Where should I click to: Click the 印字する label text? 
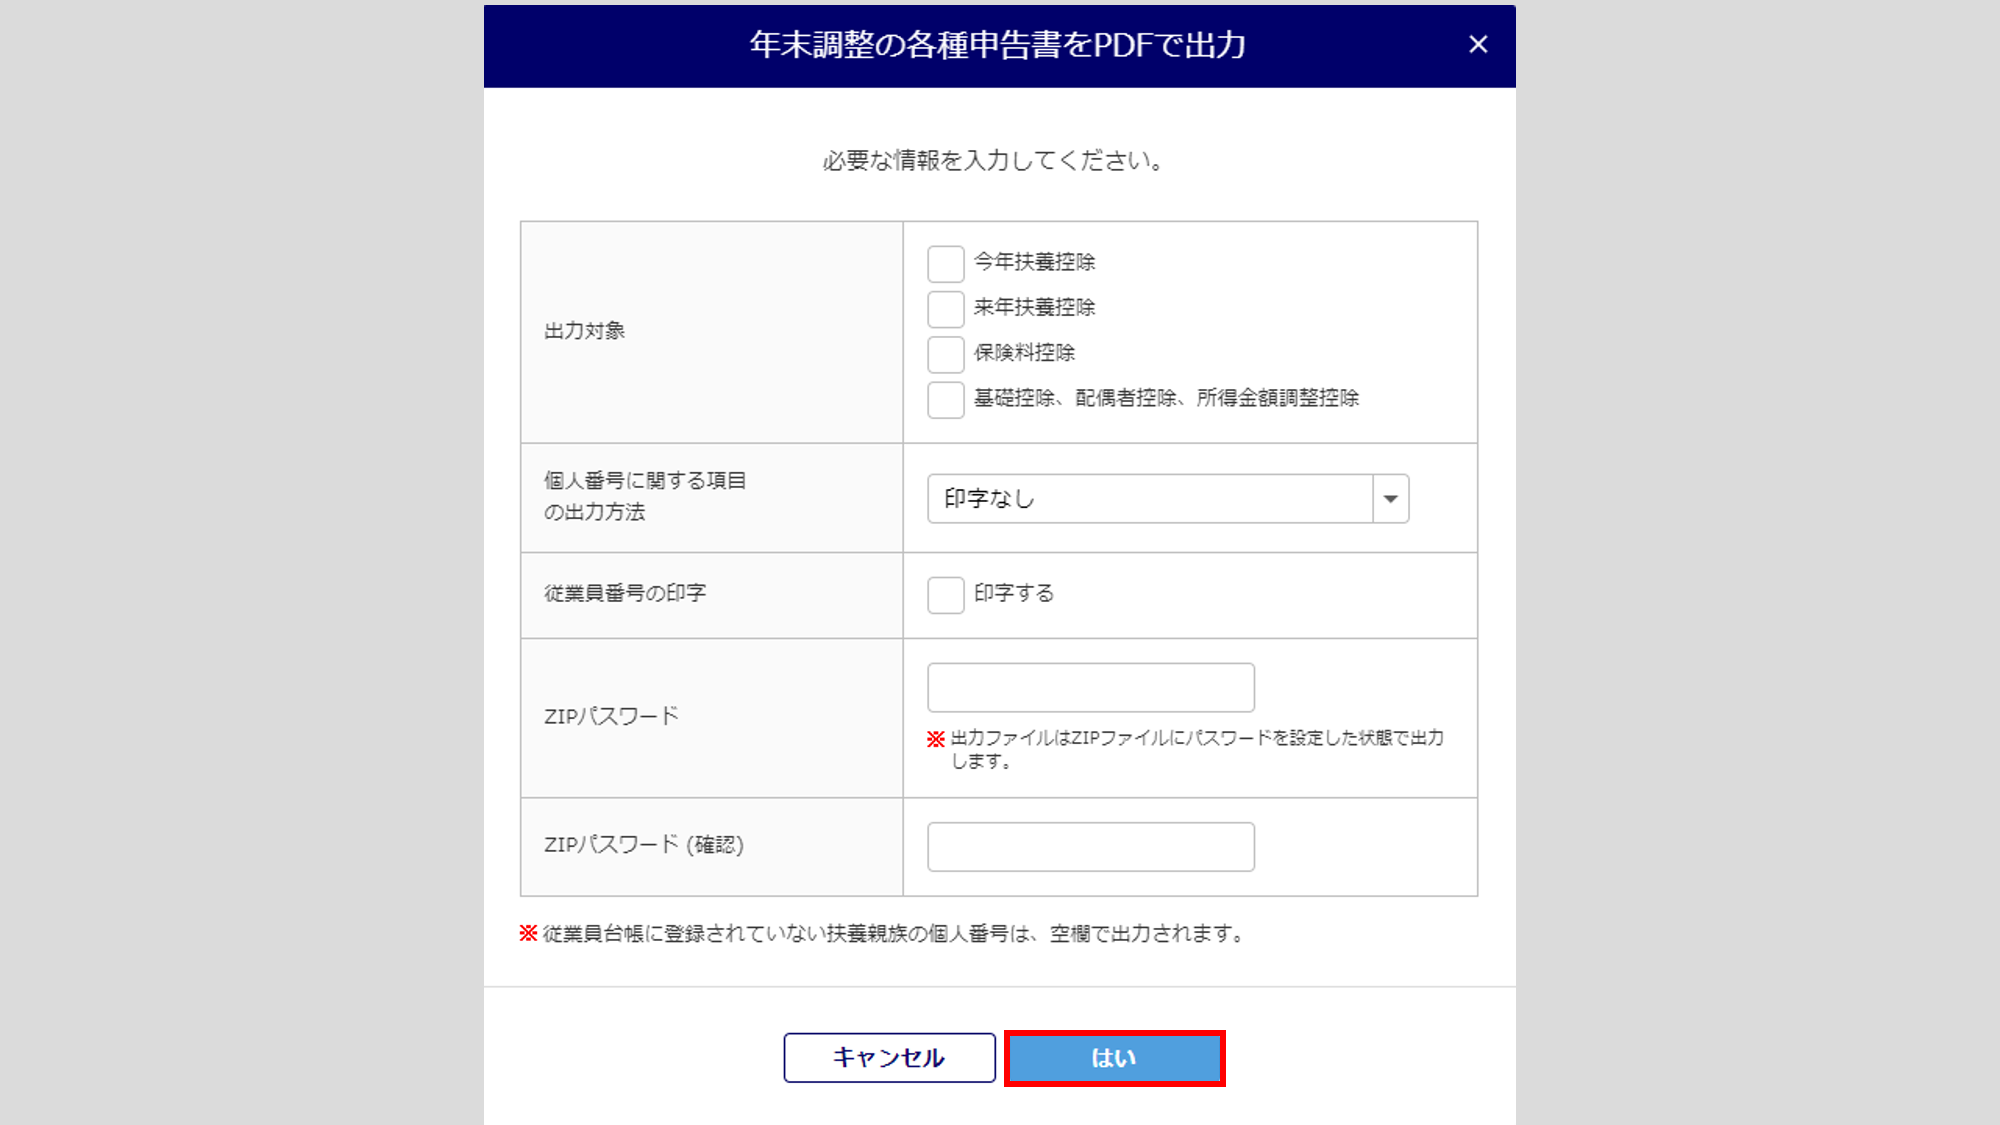(1014, 593)
